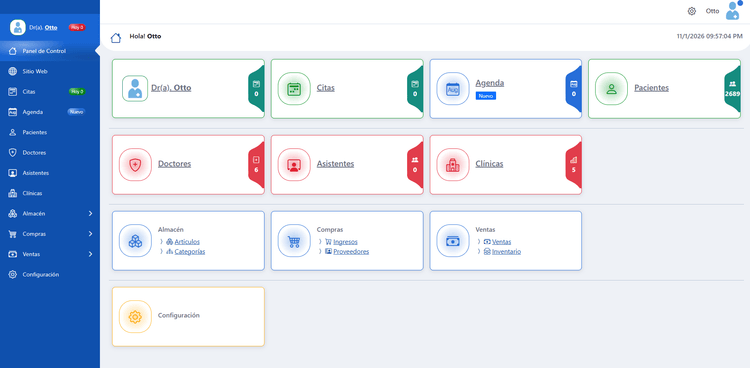Click the shopping cart icon on Compras card
This screenshot has width=750, height=368.
coord(294,241)
